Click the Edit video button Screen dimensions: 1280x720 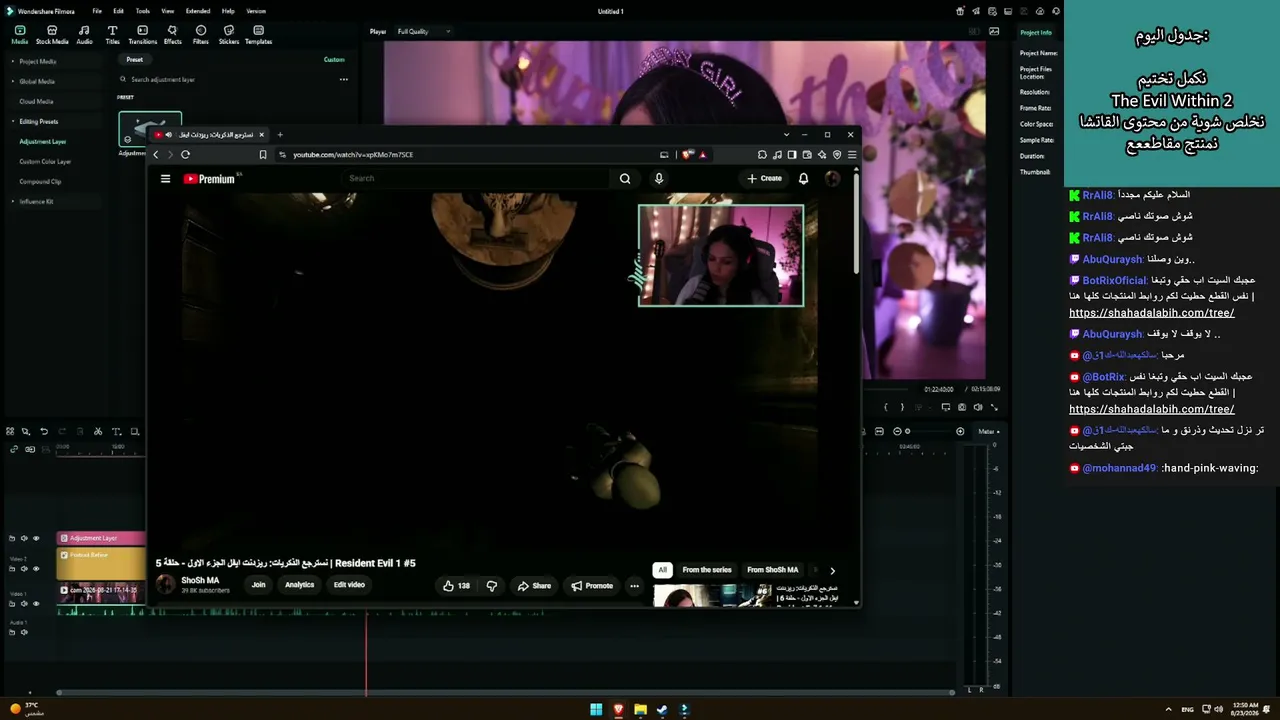(x=349, y=585)
